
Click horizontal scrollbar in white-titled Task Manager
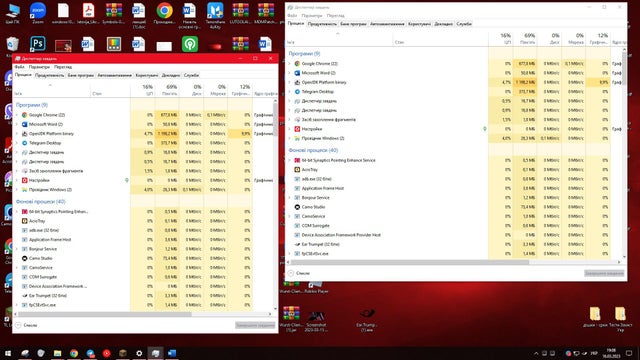pyautogui.click(x=410, y=262)
